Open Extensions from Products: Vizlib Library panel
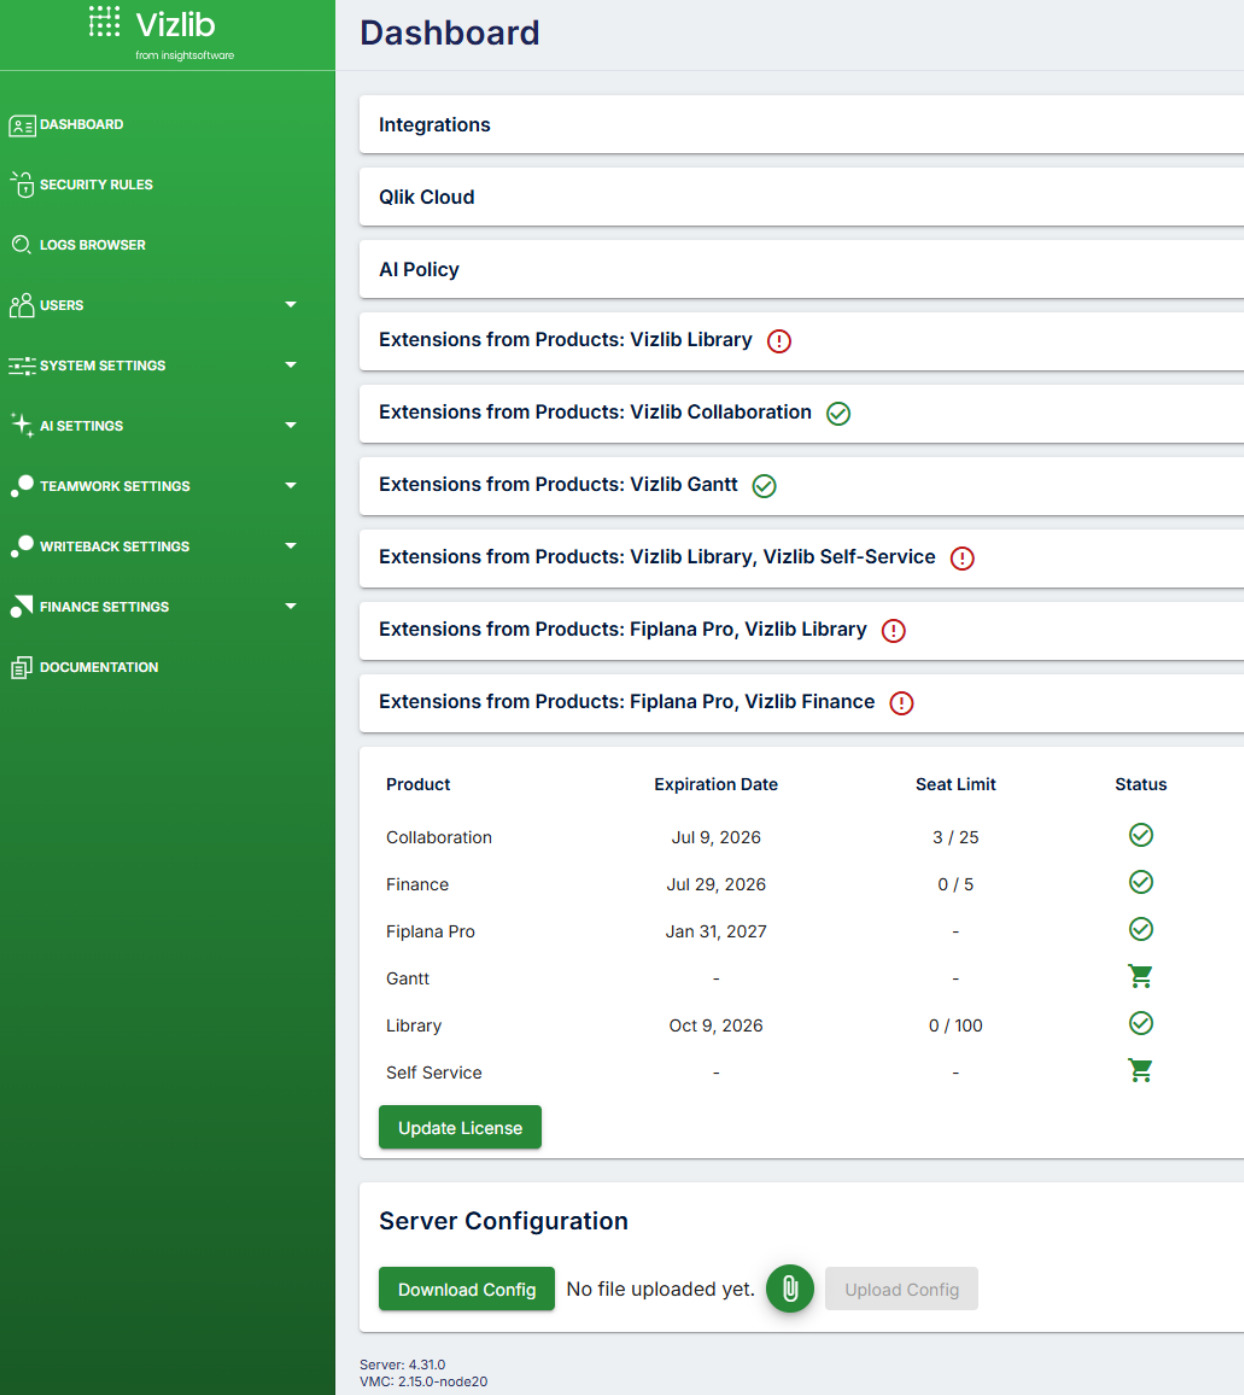This screenshot has height=1395, width=1244. tap(801, 341)
